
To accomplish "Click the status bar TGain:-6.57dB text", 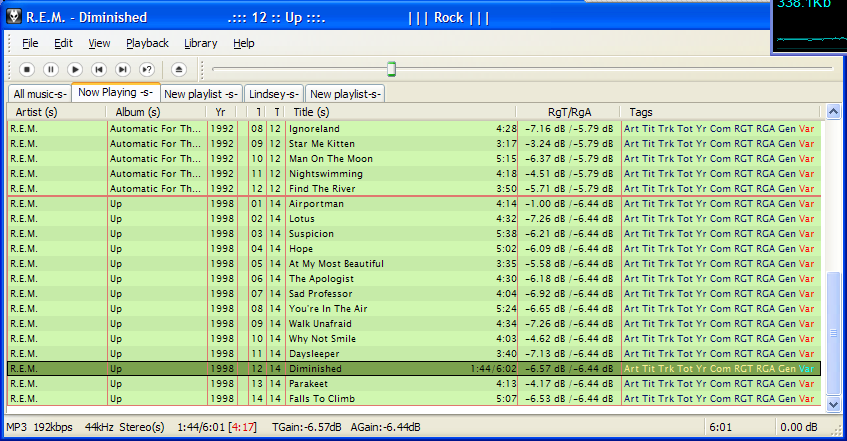I will (306, 427).
